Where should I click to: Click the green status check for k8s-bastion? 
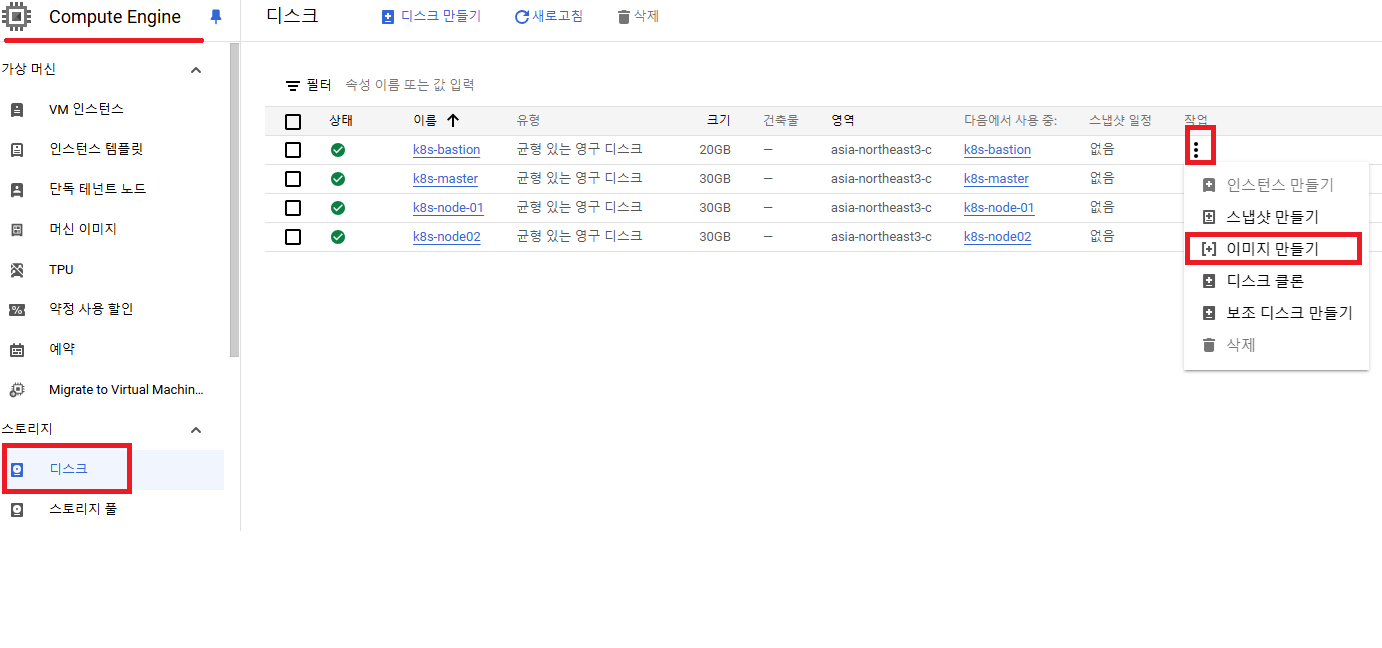[338, 150]
